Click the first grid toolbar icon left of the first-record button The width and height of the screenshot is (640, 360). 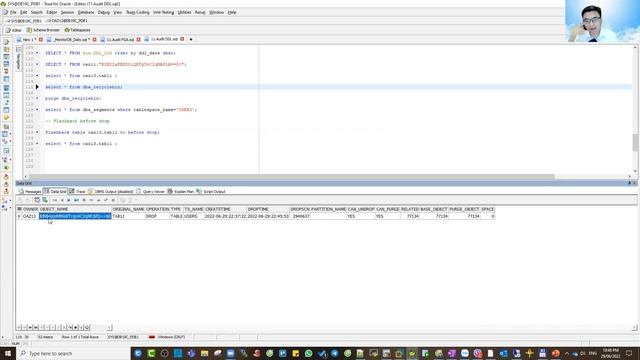point(37,200)
